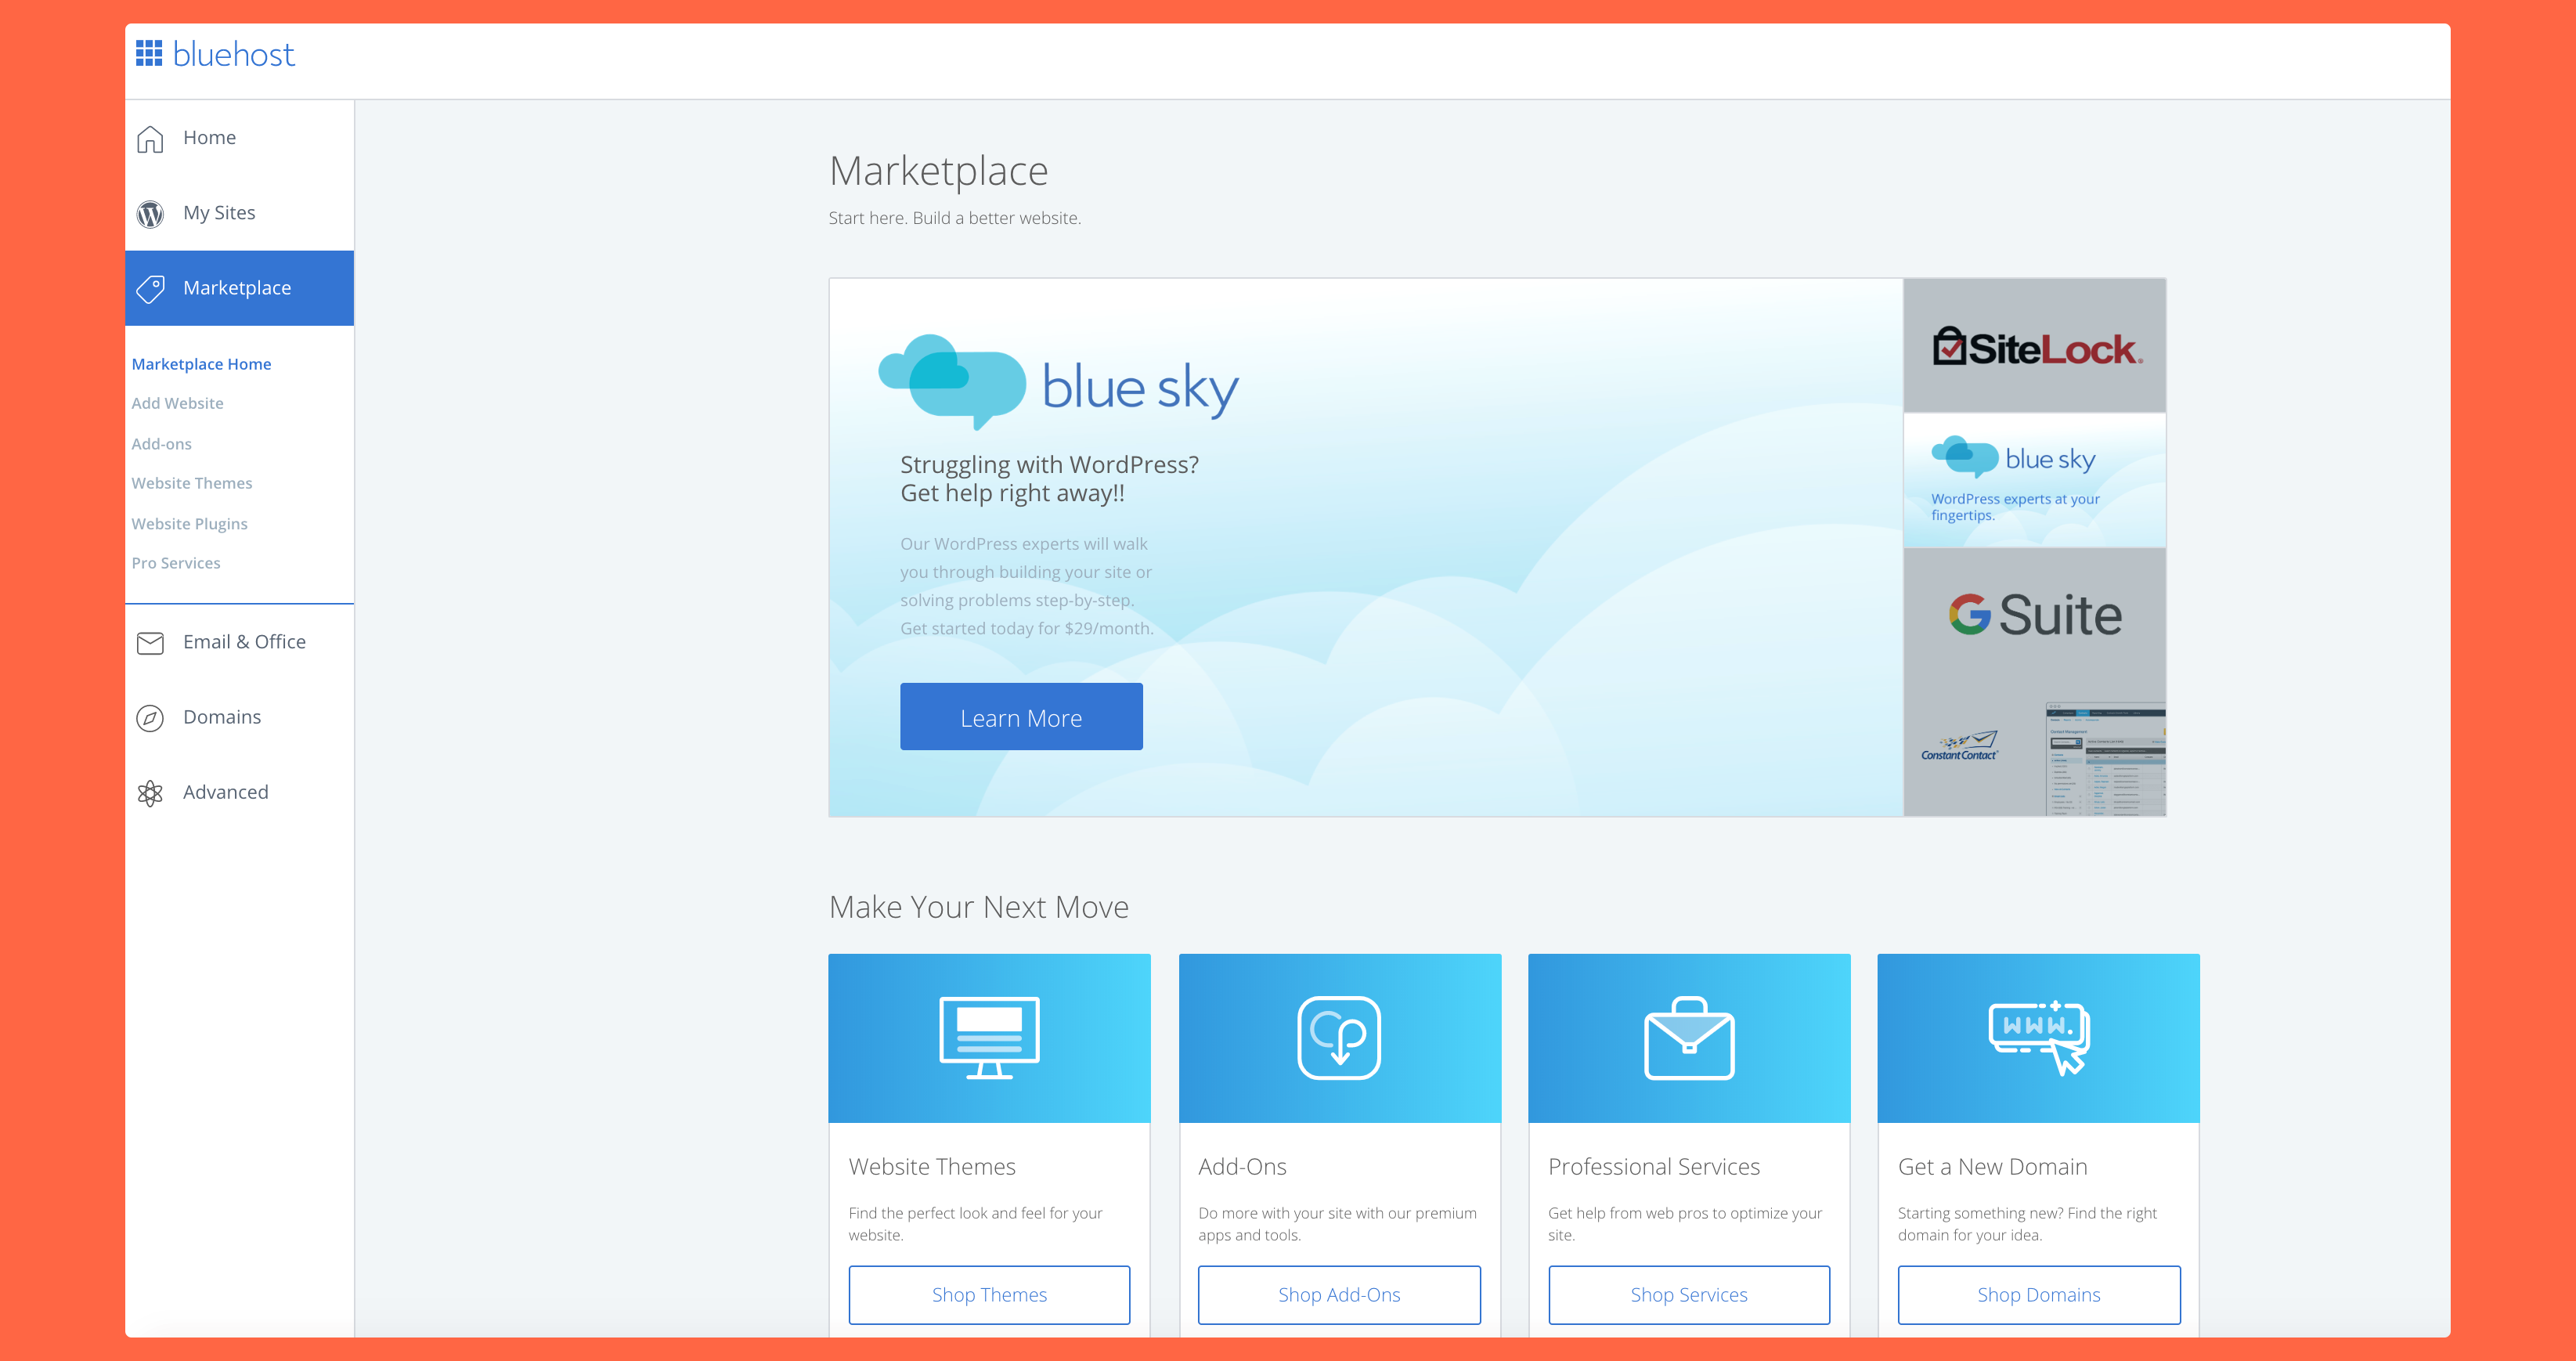The image size is (2576, 1361).
Task: Open the Pro Services submenu link
Action: (x=175, y=563)
